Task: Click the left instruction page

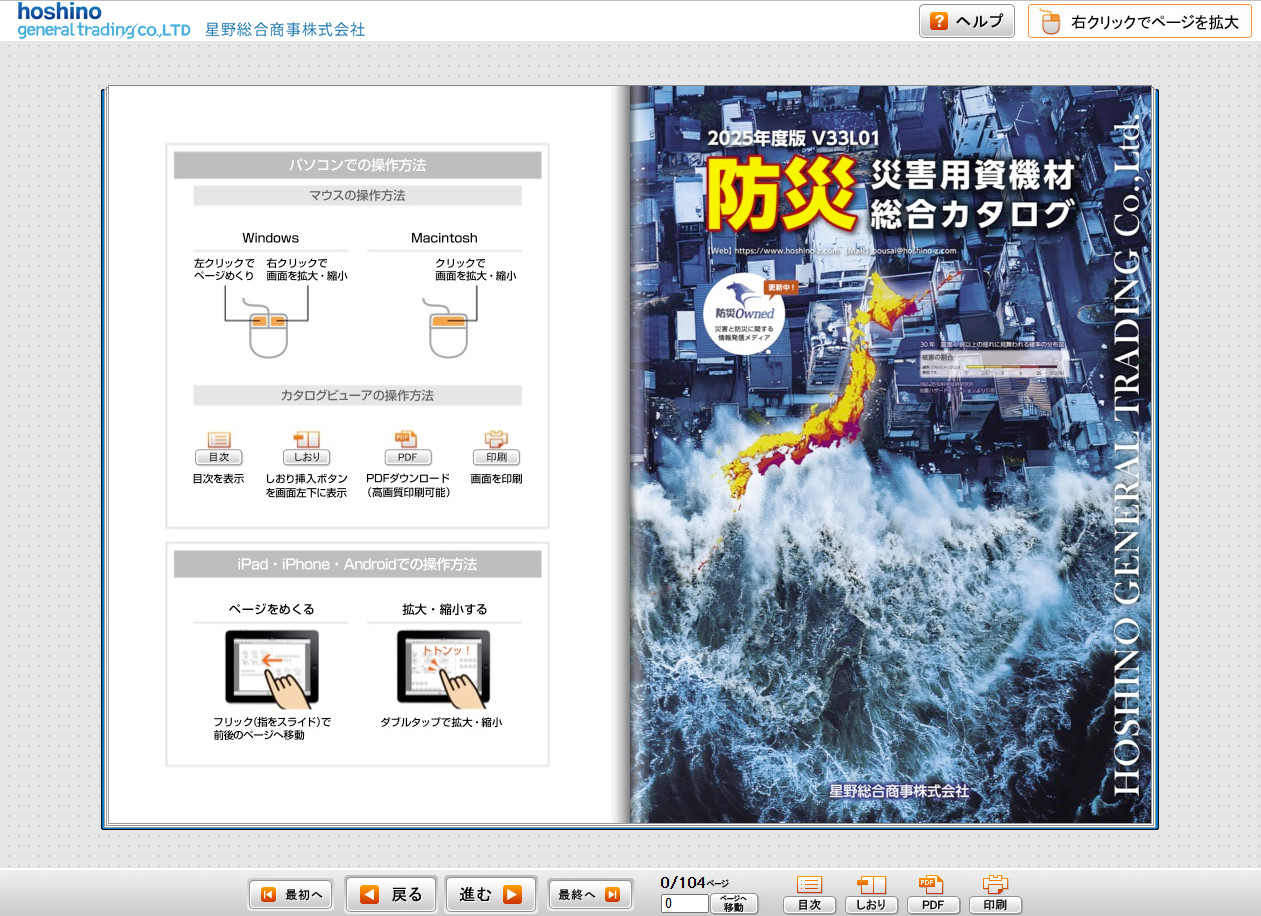Action: pos(369,455)
